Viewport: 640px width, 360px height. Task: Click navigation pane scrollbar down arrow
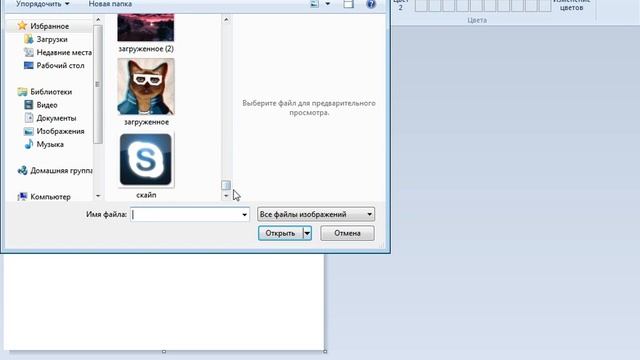click(x=98, y=196)
